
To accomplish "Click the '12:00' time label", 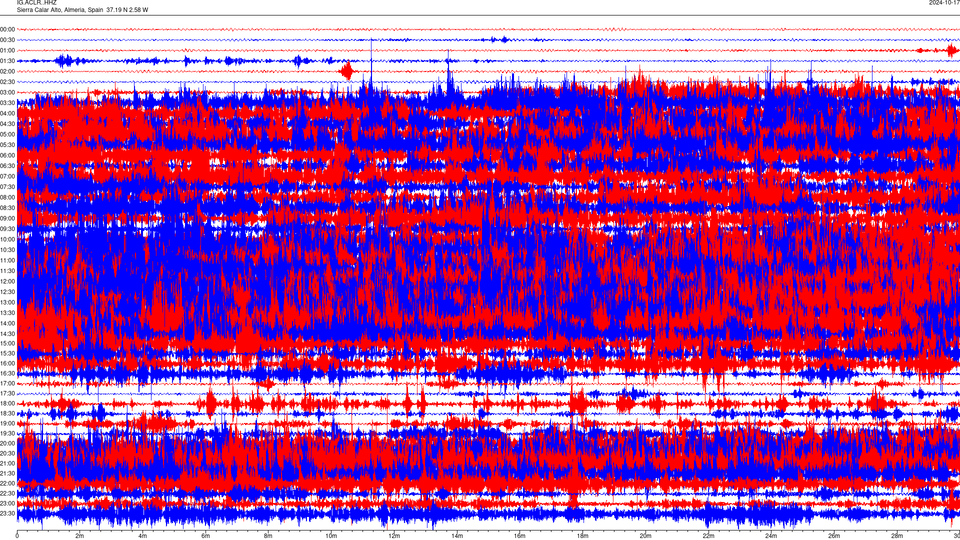I will 8,281.
